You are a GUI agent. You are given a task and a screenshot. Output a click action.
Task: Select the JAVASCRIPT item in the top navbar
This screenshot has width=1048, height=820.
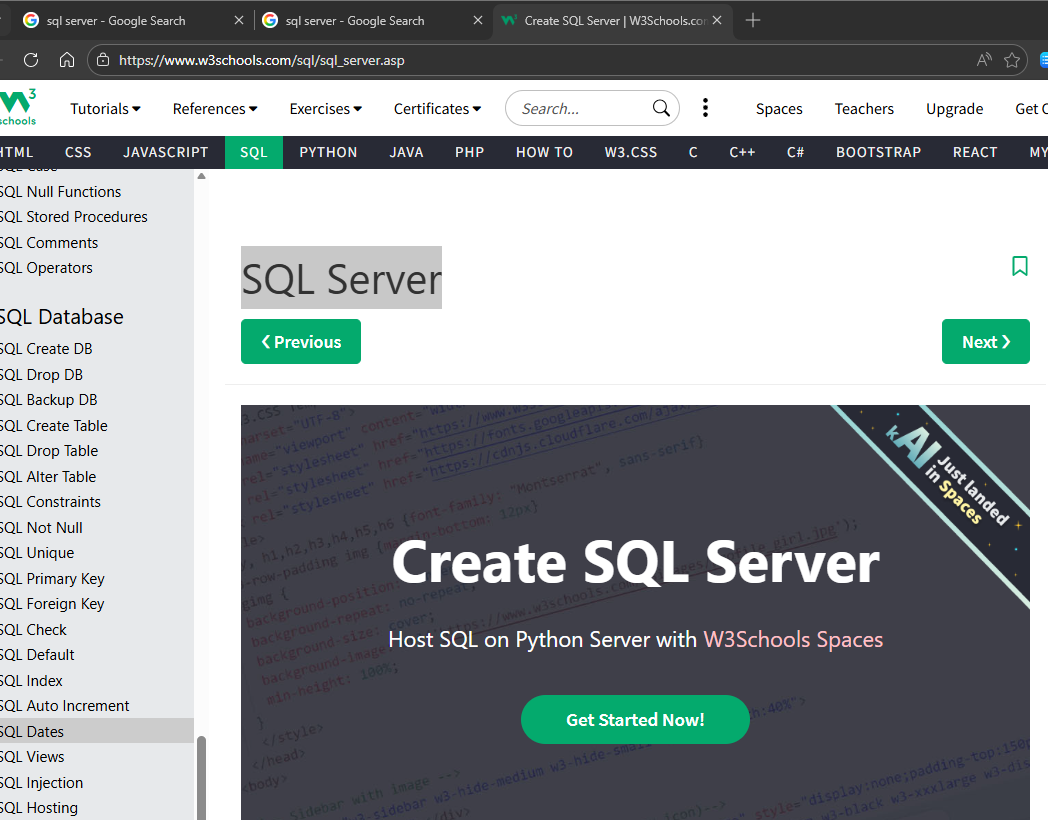tap(166, 152)
